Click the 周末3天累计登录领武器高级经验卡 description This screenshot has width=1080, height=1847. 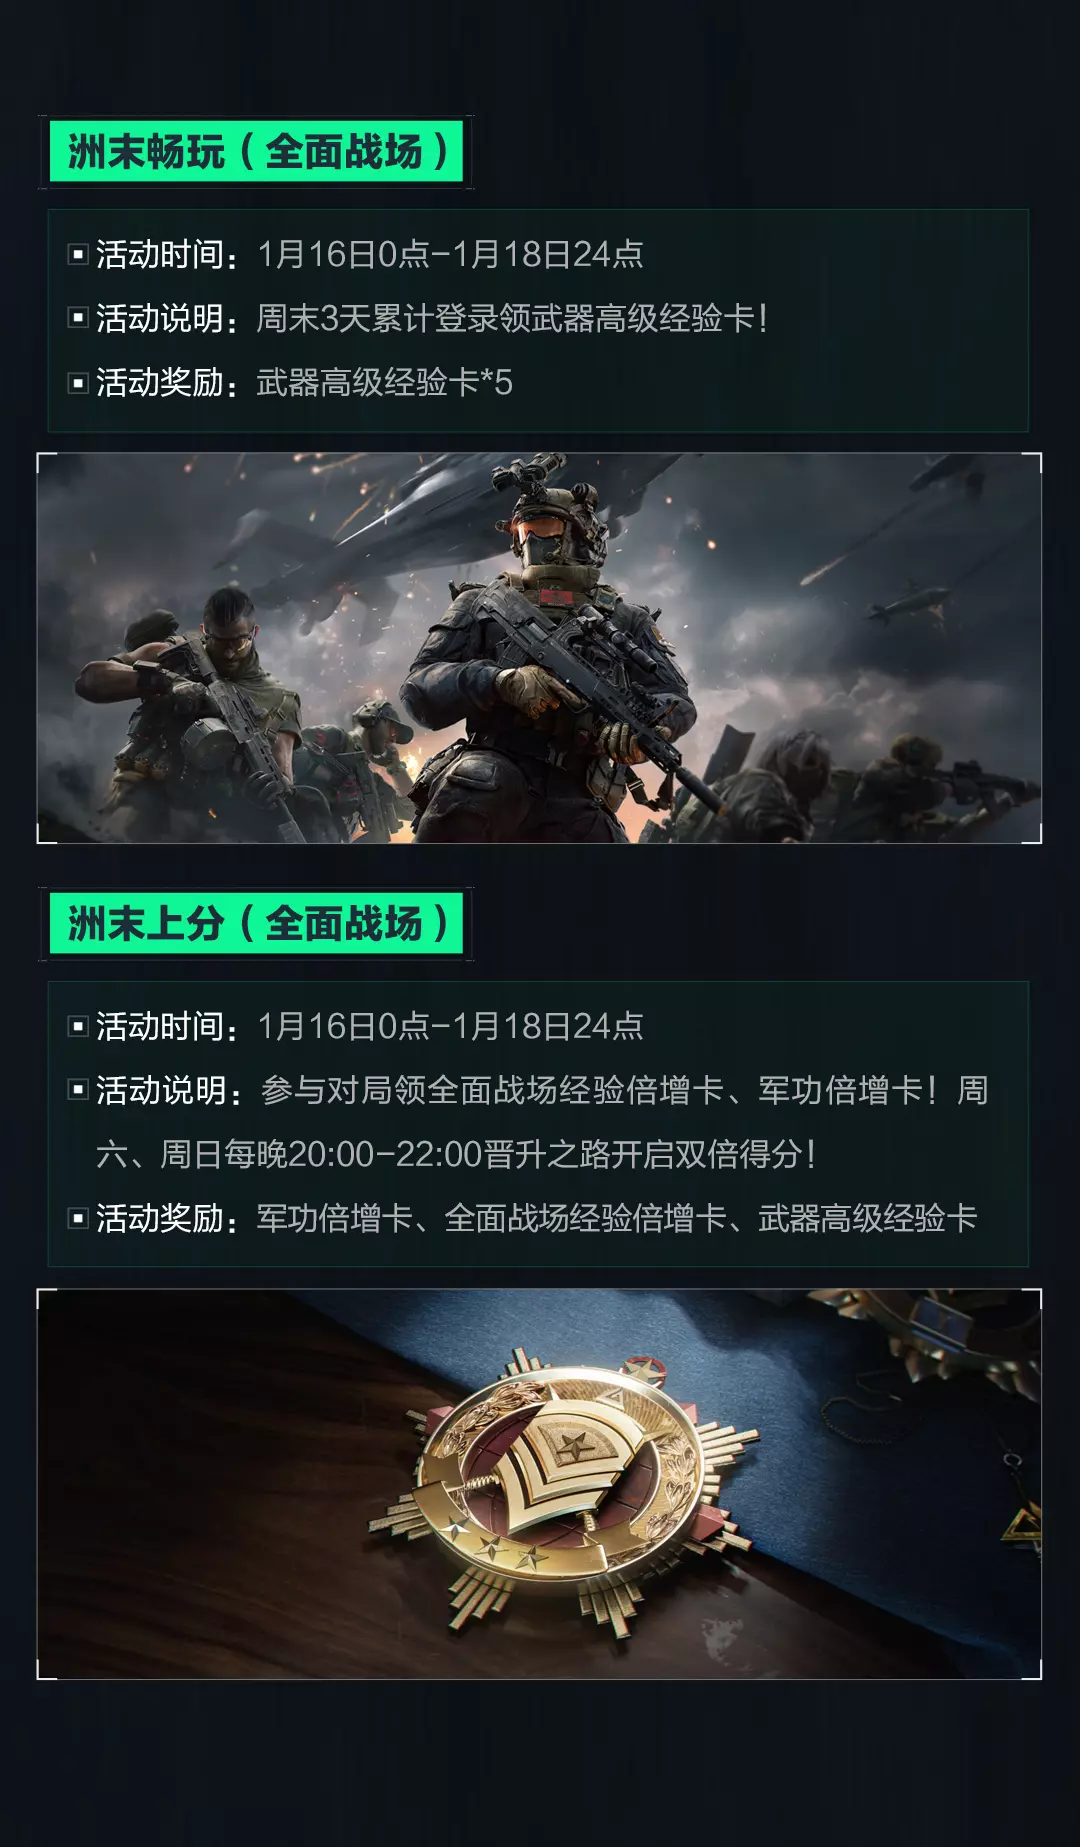[512, 319]
